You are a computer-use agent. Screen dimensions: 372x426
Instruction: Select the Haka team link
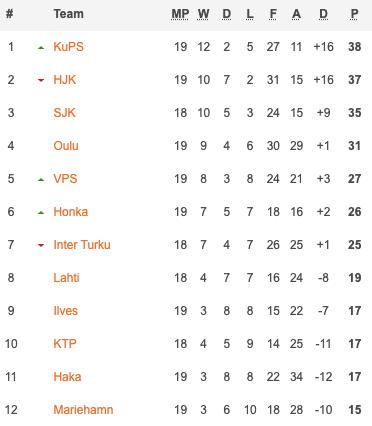click(x=67, y=377)
